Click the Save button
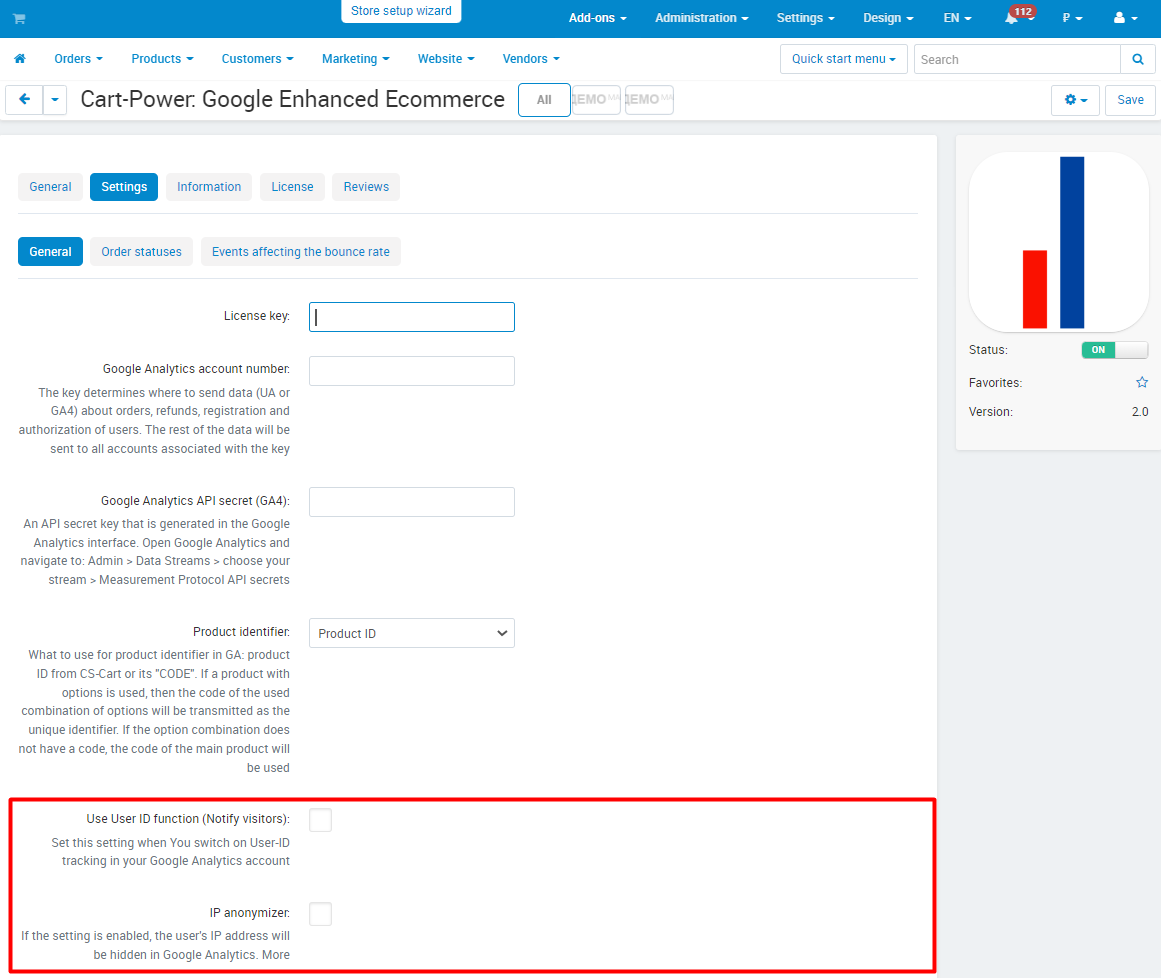 point(1130,100)
